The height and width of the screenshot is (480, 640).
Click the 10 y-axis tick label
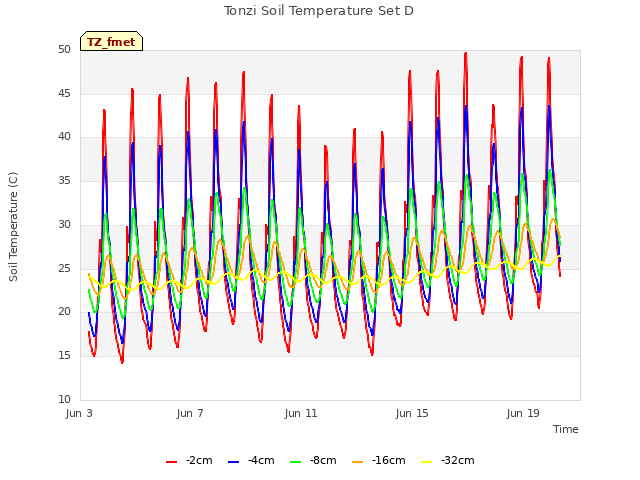(x=64, y=400)
